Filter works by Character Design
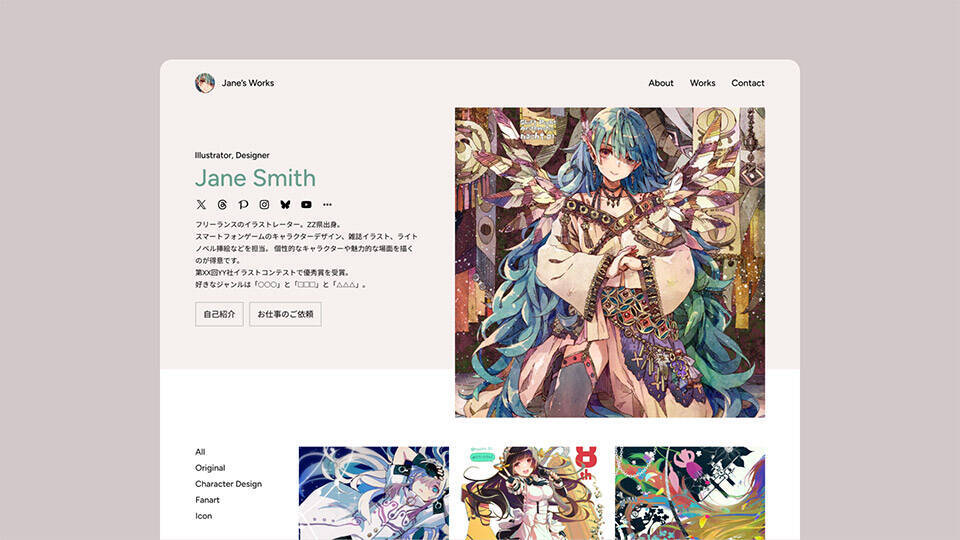 coord(228,484)
